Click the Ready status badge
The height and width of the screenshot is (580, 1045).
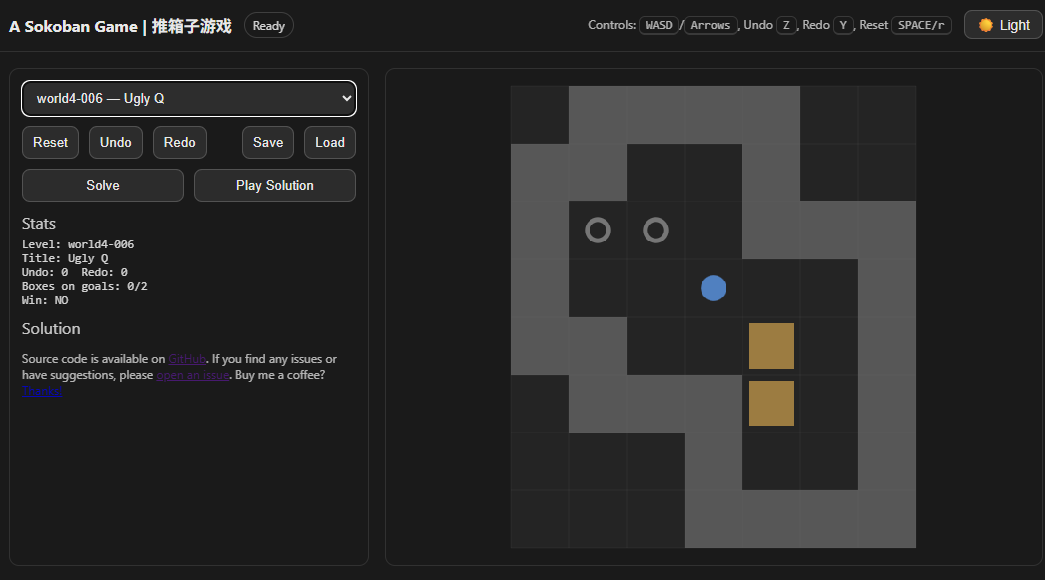[x=269, y=25]
